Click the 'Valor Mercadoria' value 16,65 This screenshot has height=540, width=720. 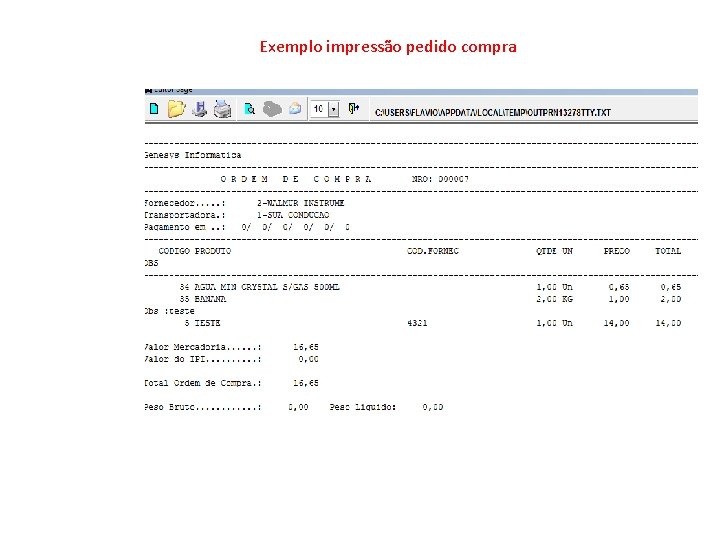tap(306, 347)
